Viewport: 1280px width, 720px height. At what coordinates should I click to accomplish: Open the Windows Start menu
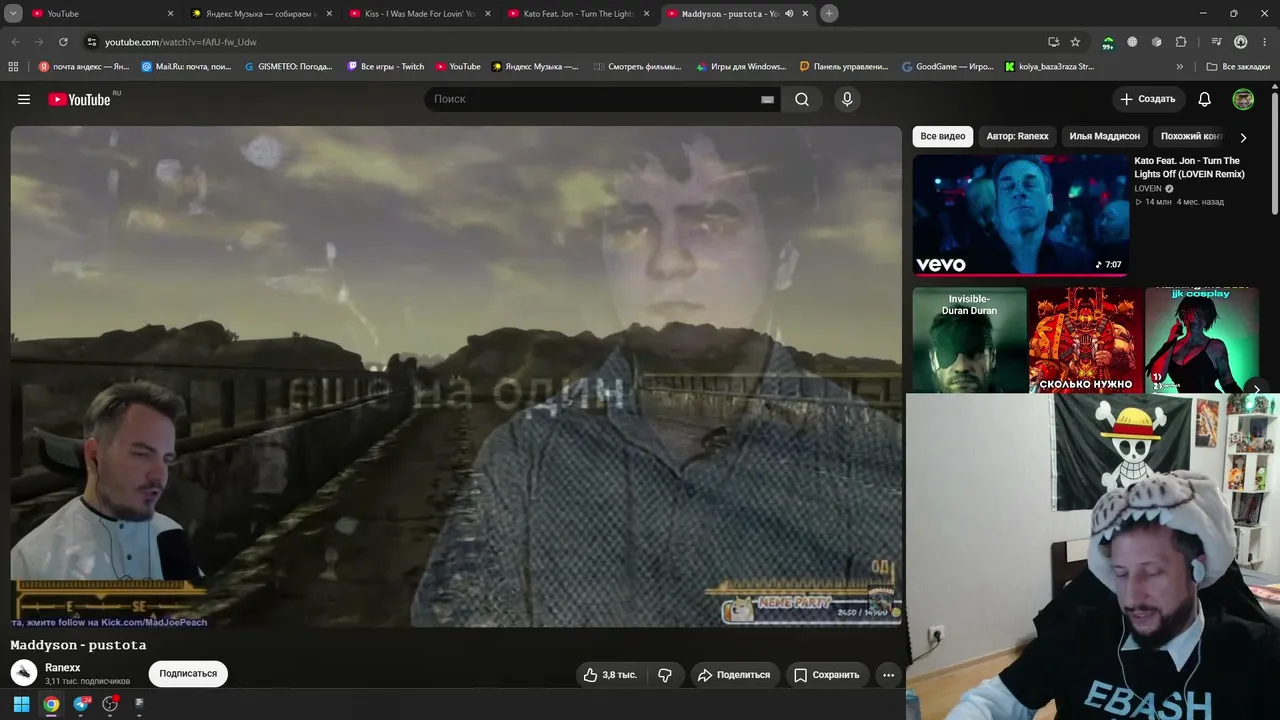[21, 704]
